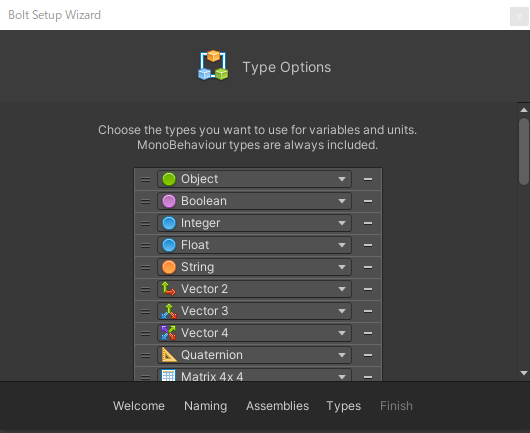Click the Matrix 4x4 grid icon

pyautogui.click(x=169, y=376)
